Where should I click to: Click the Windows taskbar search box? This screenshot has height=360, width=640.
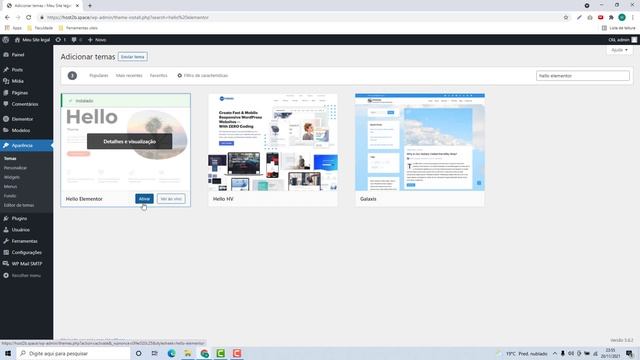tap(73, 353)
